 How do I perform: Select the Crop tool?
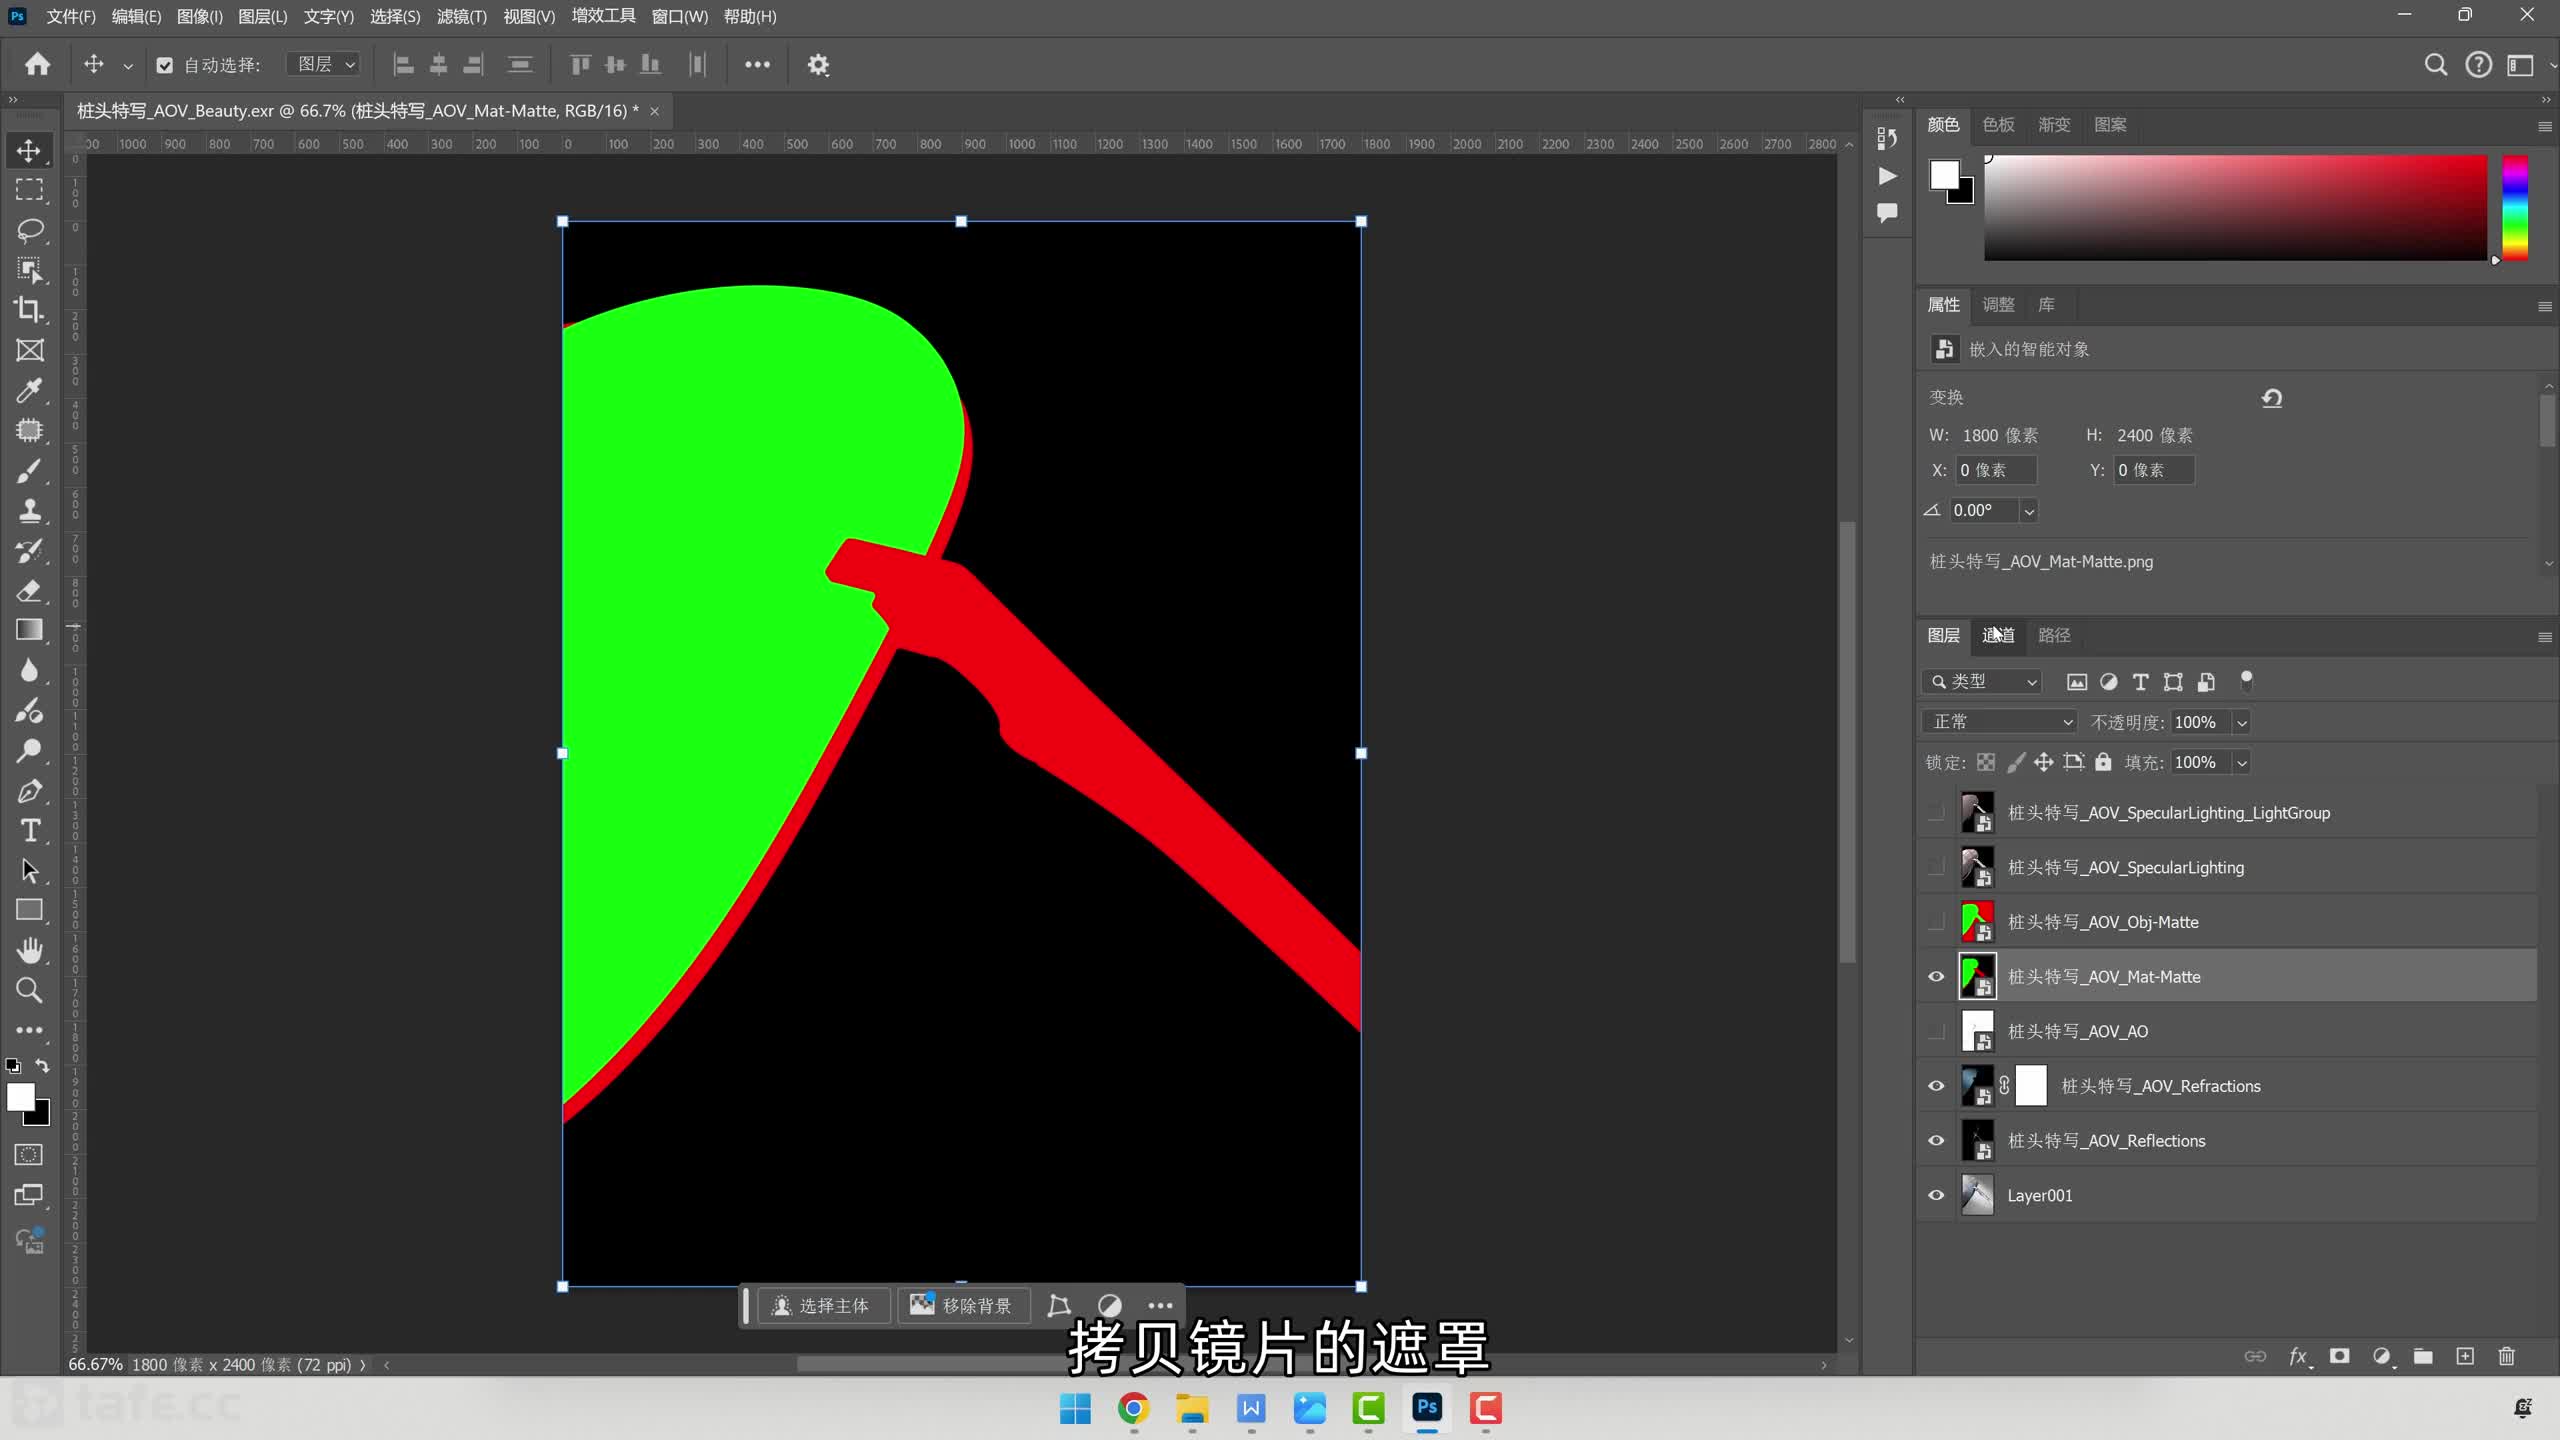coord(29,310)
